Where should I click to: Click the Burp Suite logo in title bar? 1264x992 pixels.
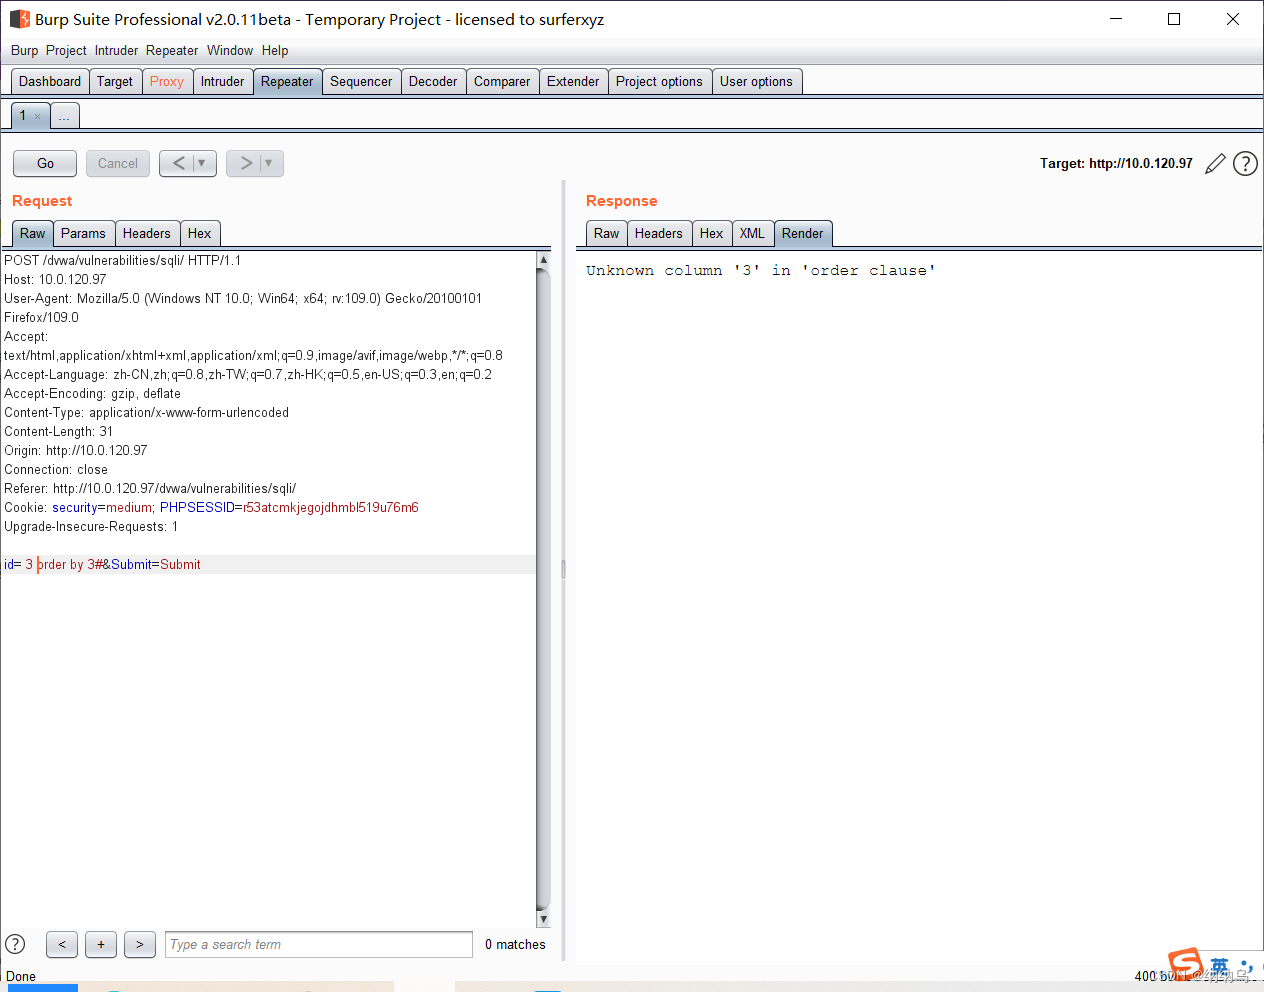(x=19, y=19)
